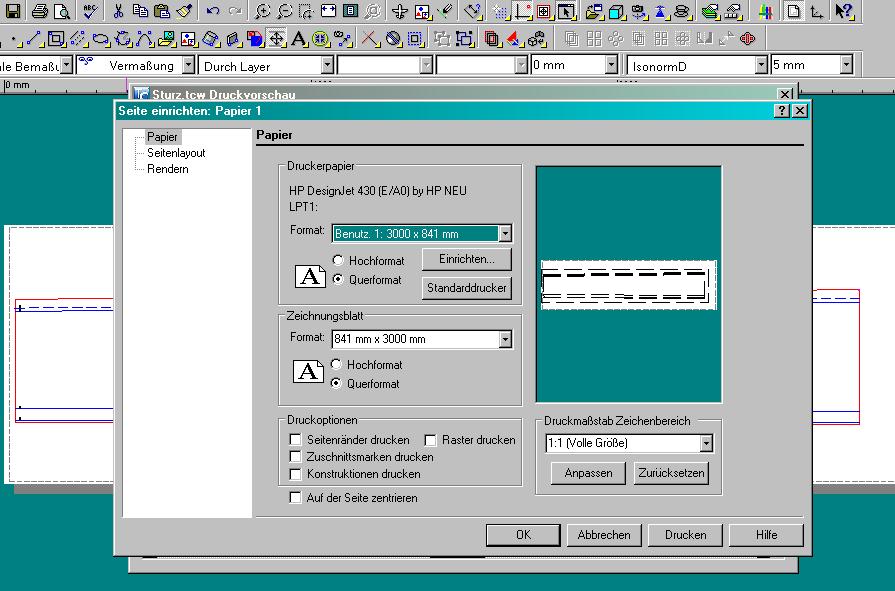Image resolution: width=895 pixels, height=591 pixels.
Task: Expand the Druckmaßstab 1:1 (Volle Größe) dropdown
Action: tap(706, 443)
